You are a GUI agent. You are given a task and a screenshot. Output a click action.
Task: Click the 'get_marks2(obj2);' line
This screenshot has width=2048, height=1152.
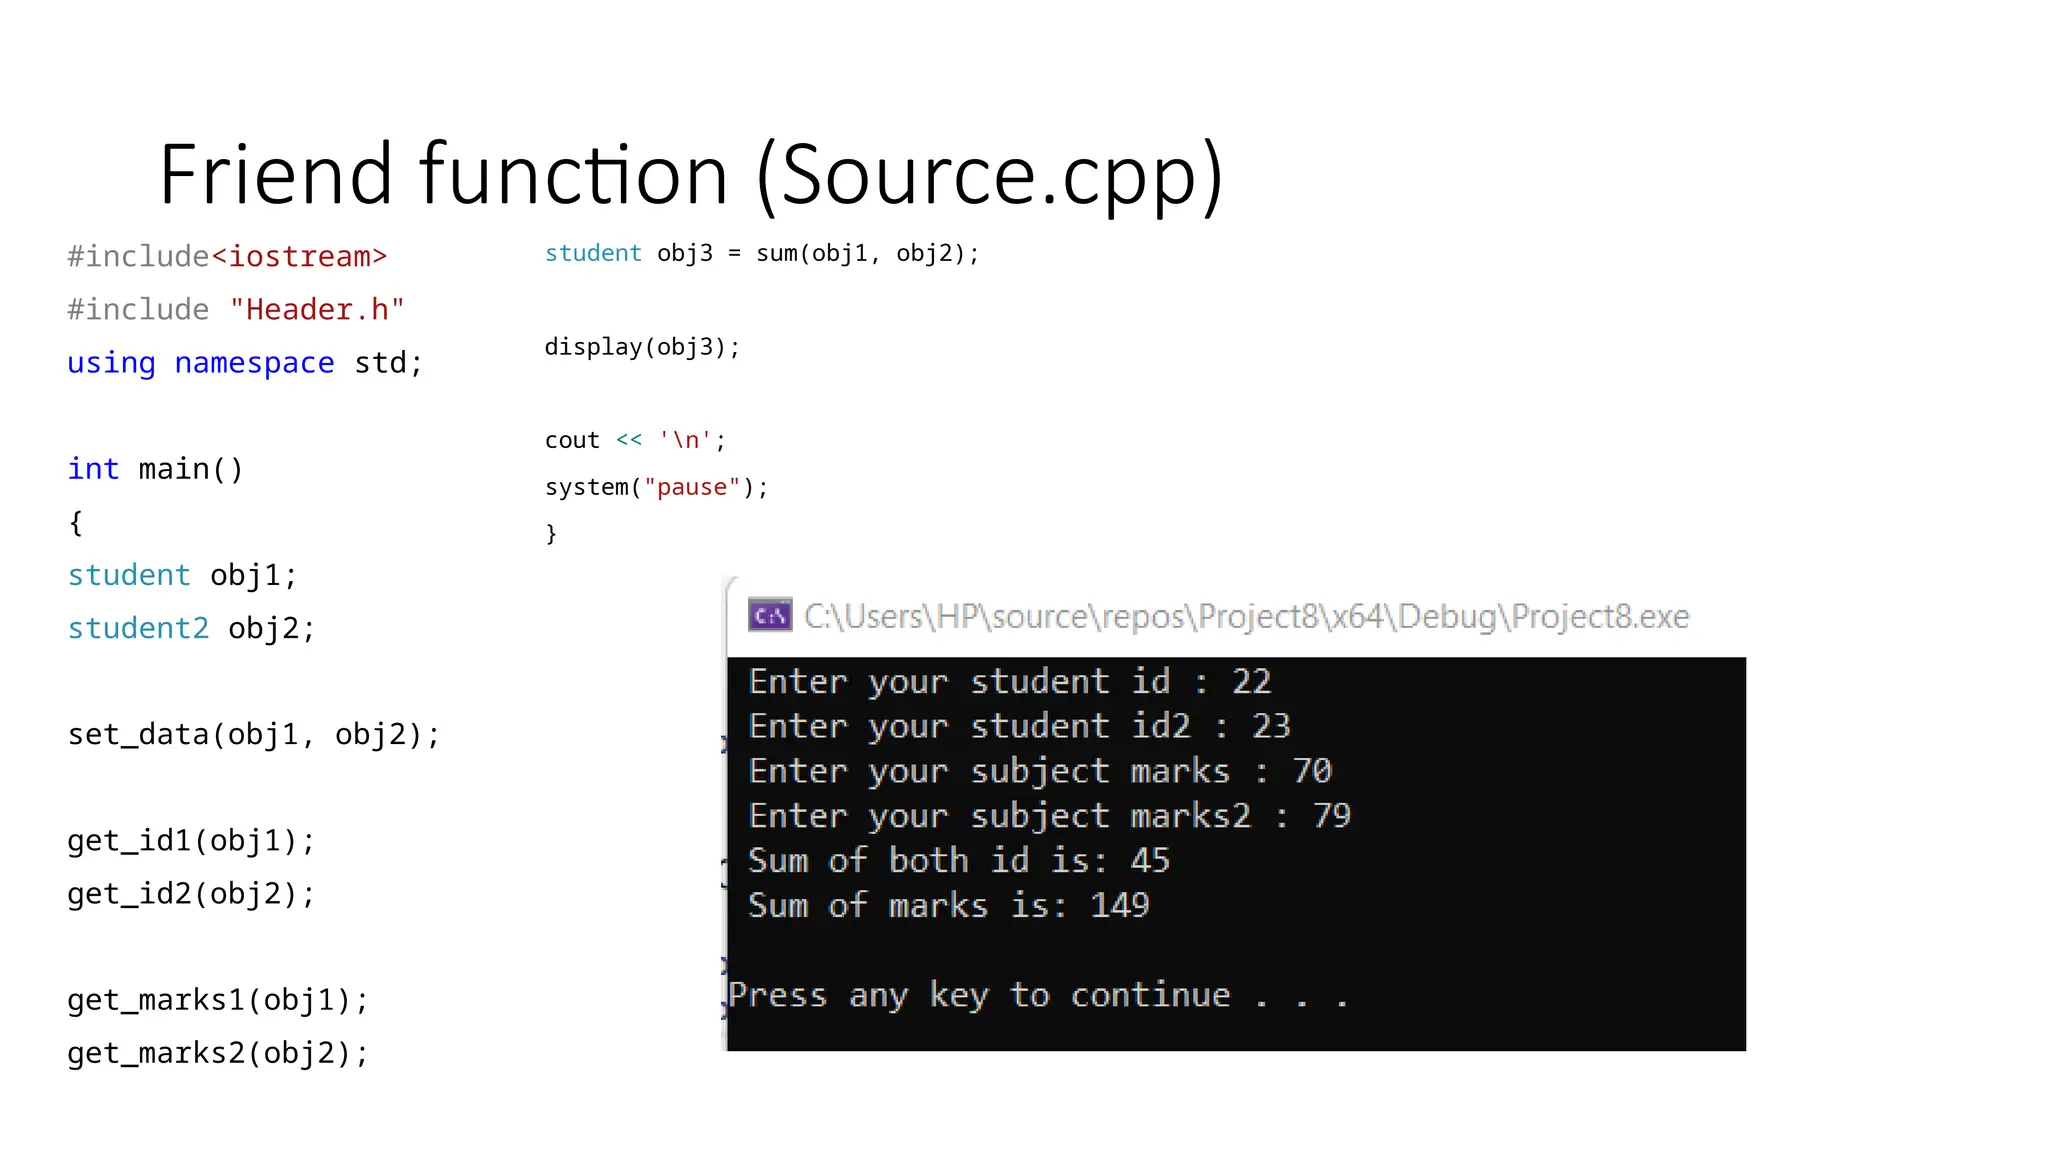point(218,1053)
